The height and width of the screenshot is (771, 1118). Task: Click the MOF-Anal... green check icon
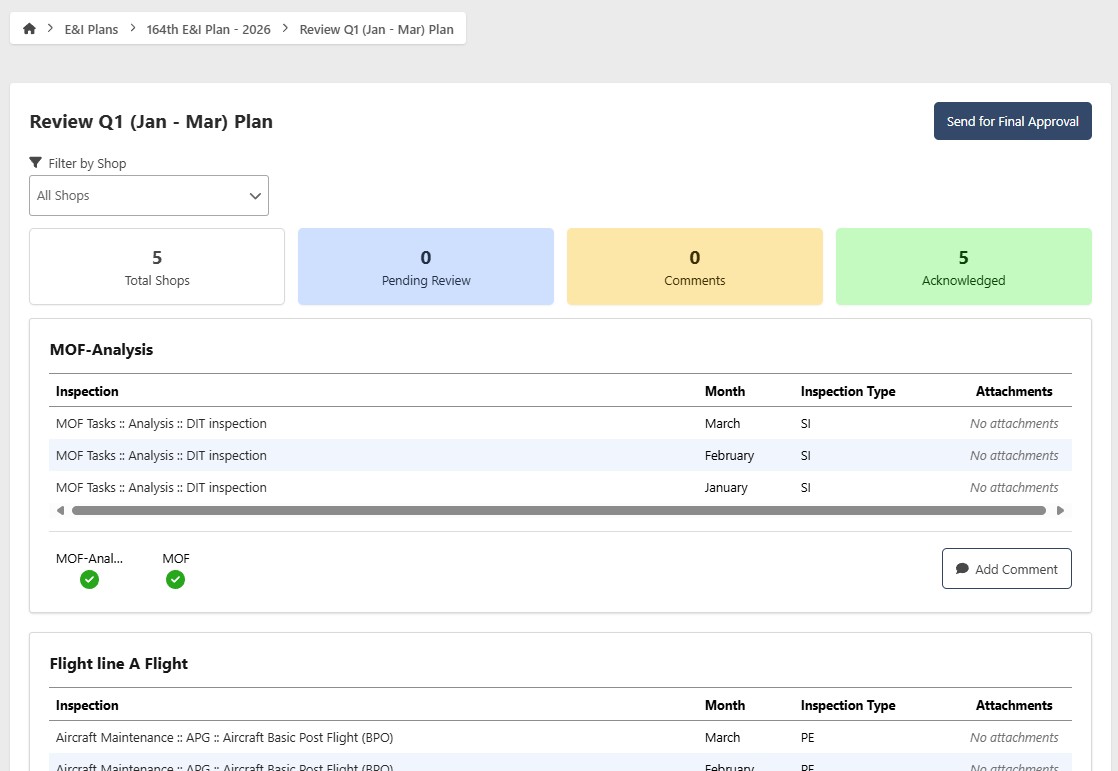point(89,579)
